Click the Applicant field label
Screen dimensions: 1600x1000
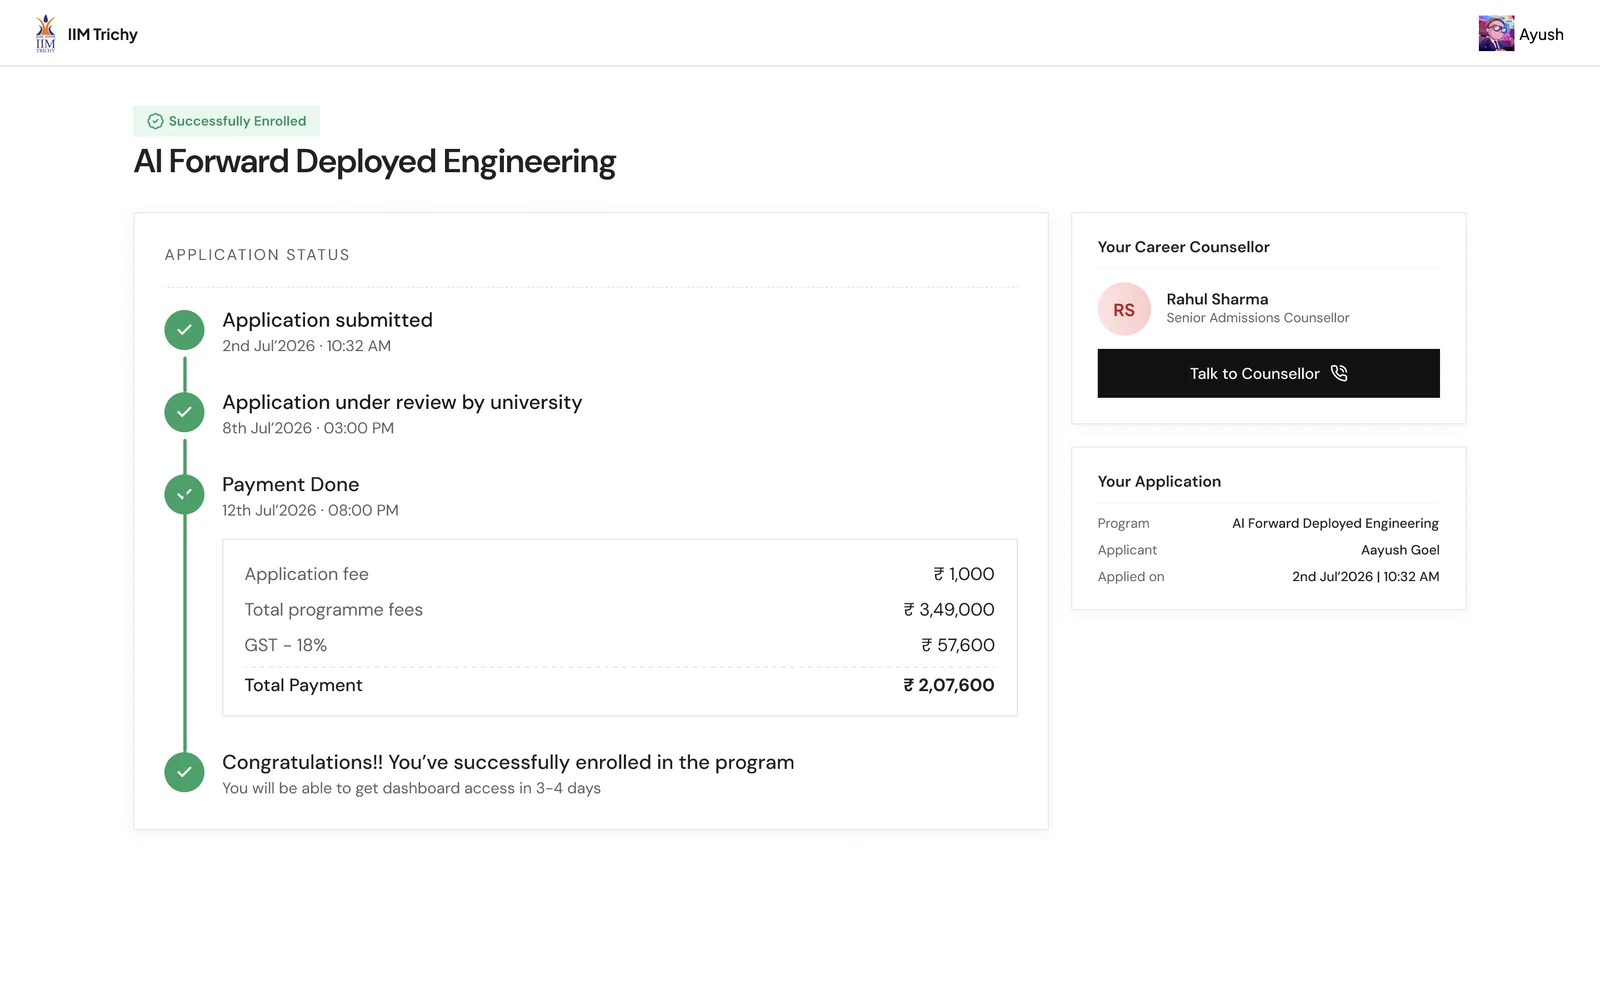(x=1127, y=550)
